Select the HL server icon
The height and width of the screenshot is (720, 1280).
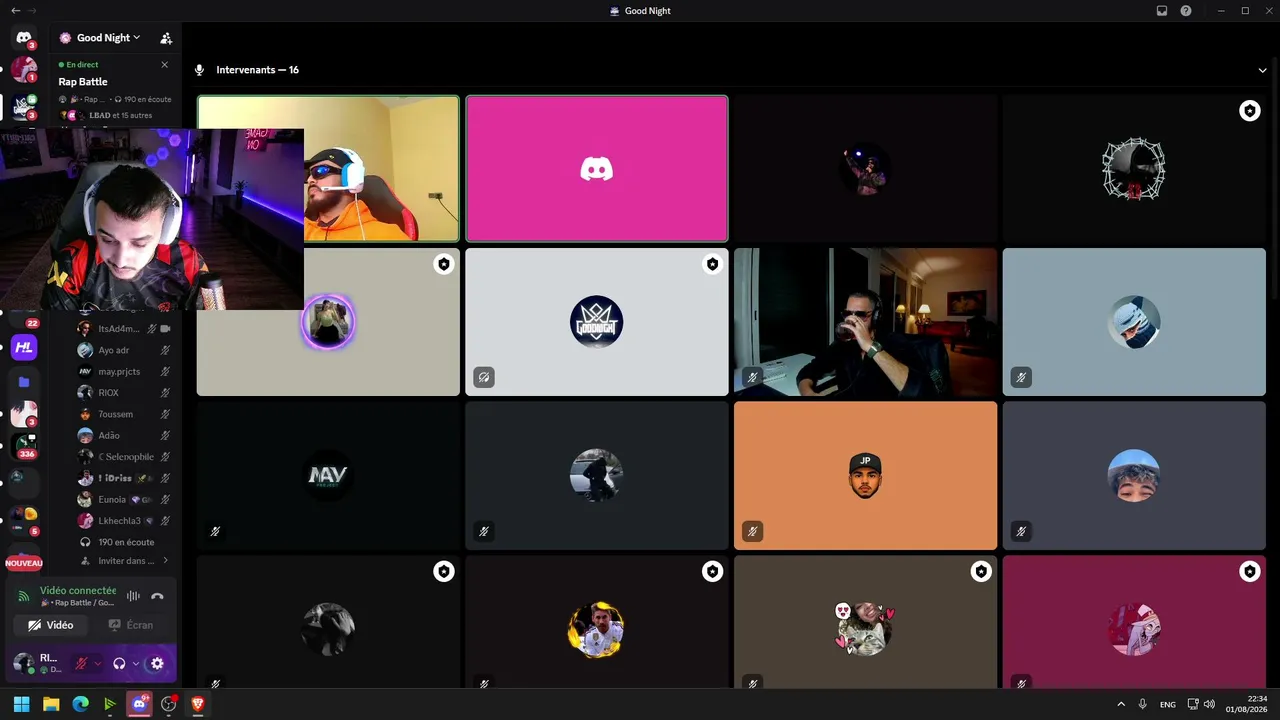click(x=24, y=348)
